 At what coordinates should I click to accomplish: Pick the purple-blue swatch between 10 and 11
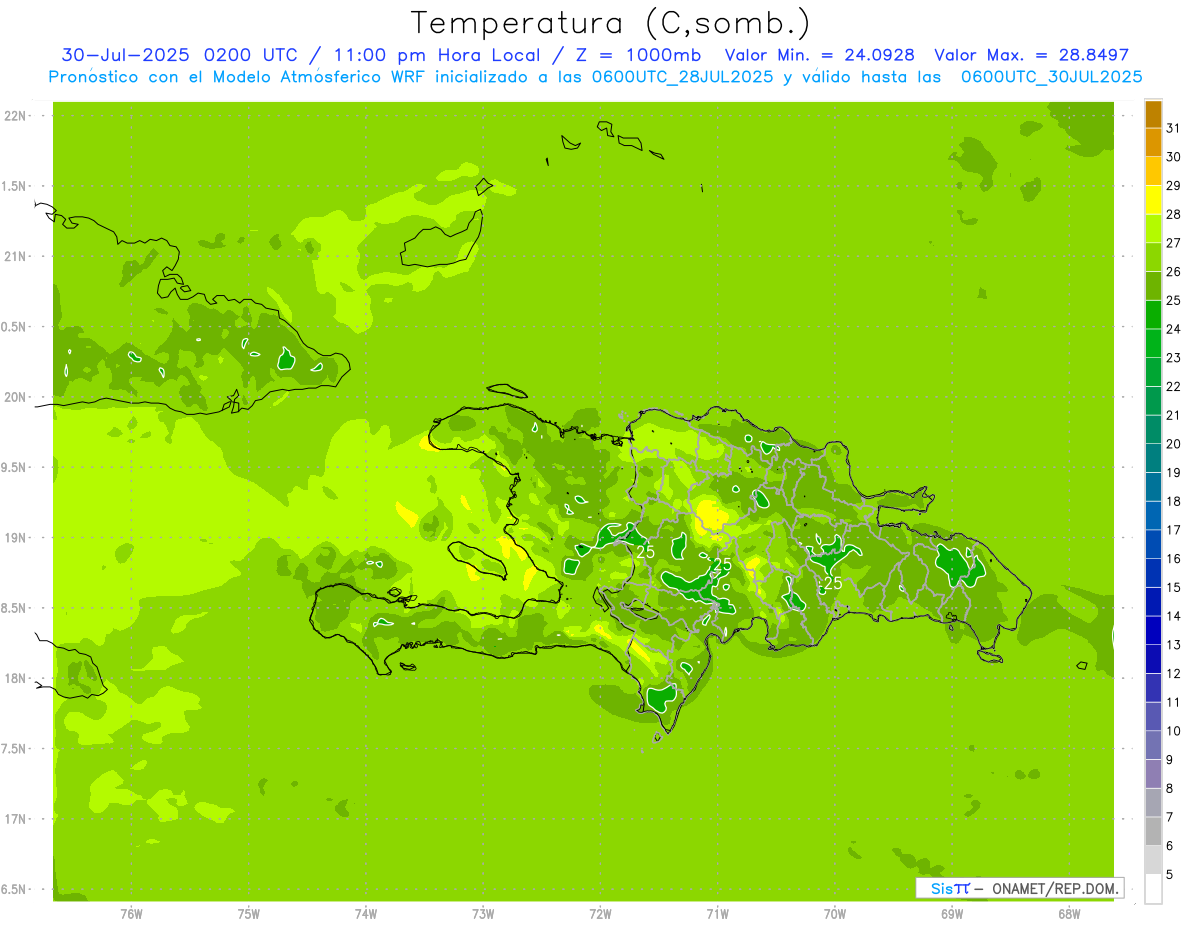pyautogui.click(x=1153, y=717)
